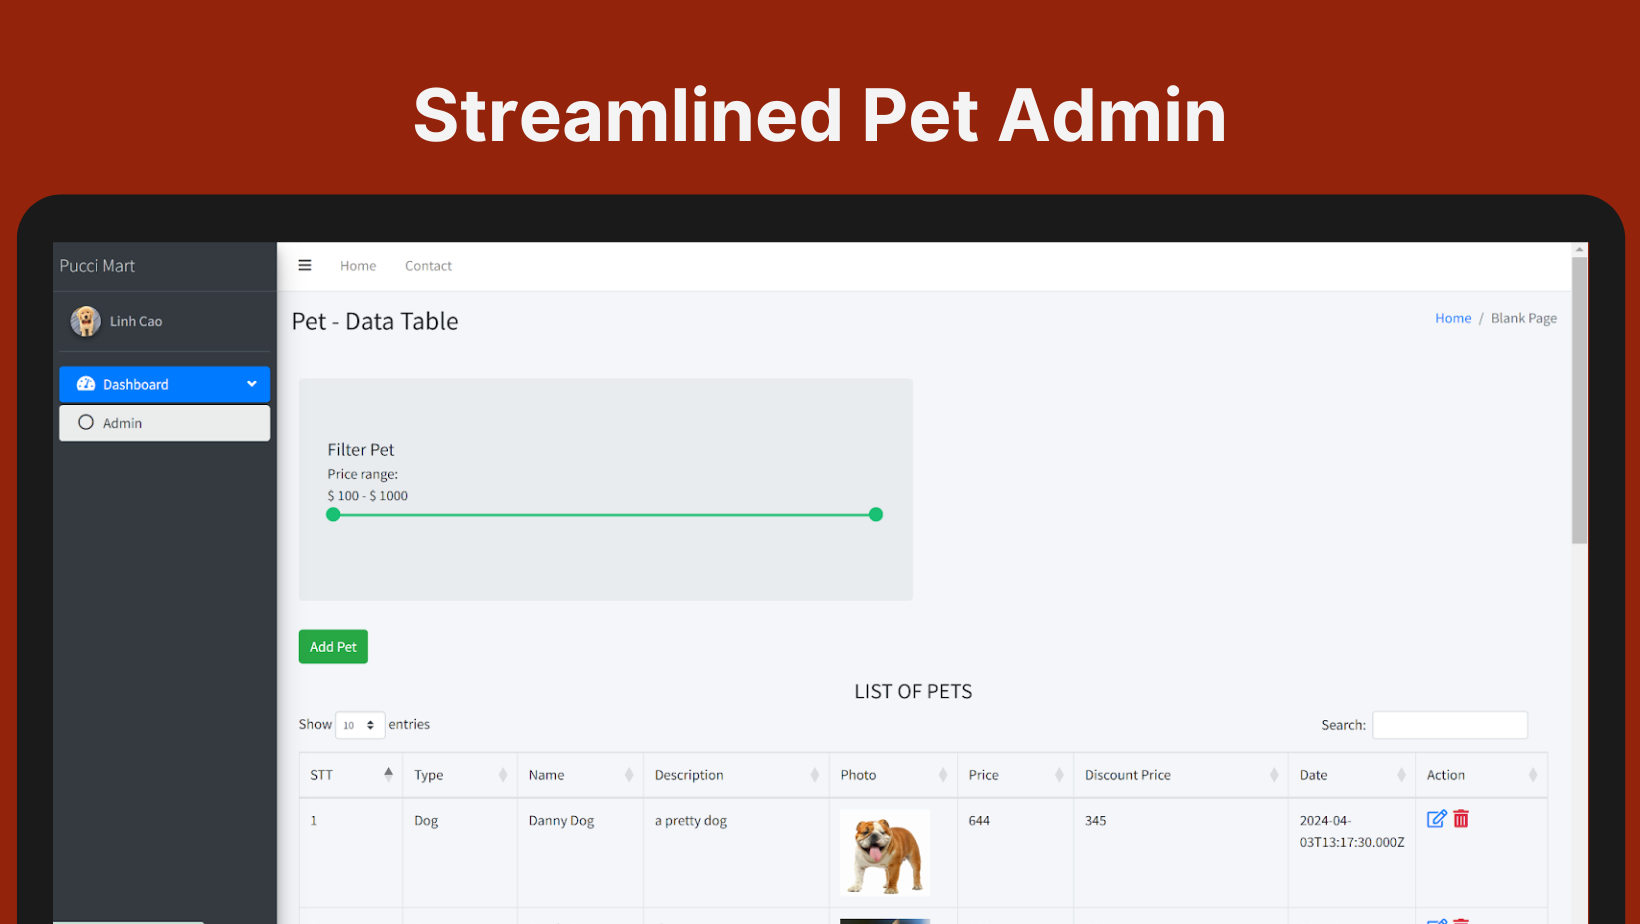Click the Danny Dog bulldog photo thumbnail
The width and height of the screenshot is (1640, 924).
(885, 852)
